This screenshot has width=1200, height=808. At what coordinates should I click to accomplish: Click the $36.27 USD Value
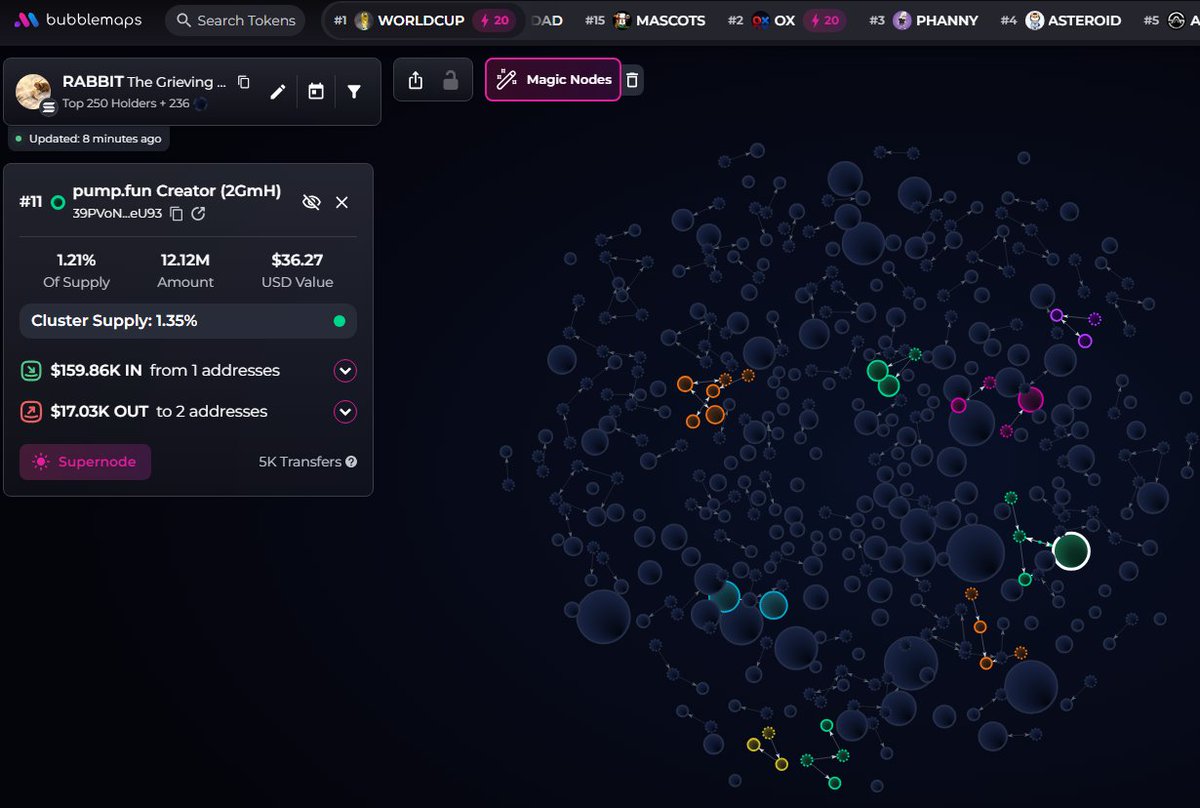(297, 260)
